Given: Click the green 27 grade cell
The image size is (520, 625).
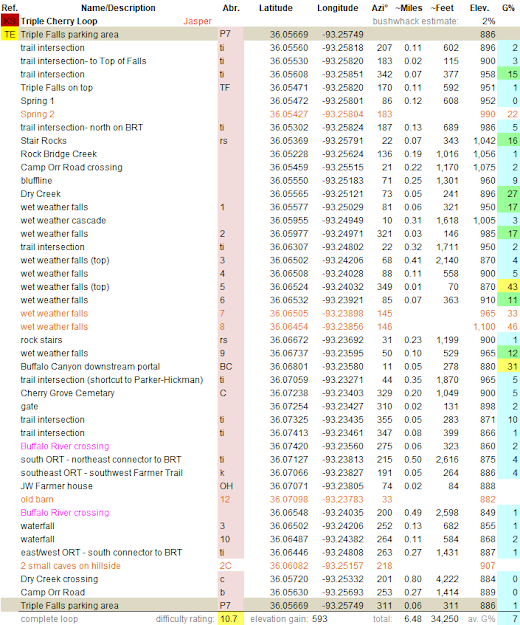Looking at the screenshot, I should [507, 194].
